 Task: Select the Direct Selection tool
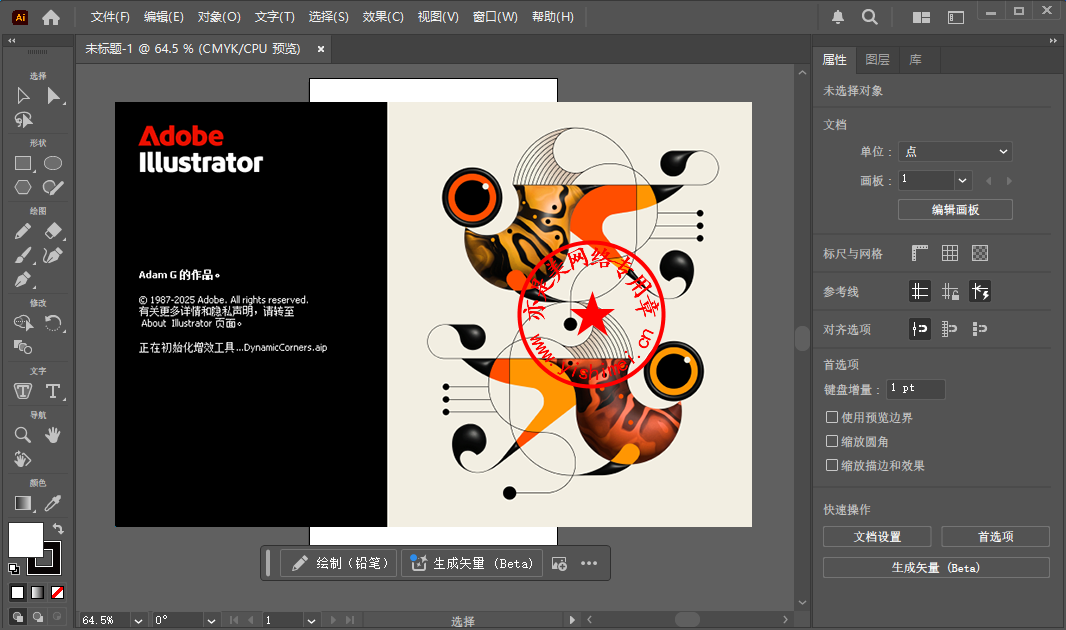pyautogui.click(x=53, y=96)
